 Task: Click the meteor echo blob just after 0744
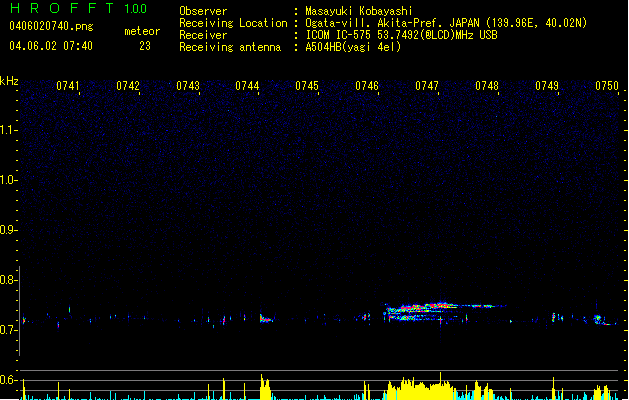pyautogui.click(x=266, y=319)
